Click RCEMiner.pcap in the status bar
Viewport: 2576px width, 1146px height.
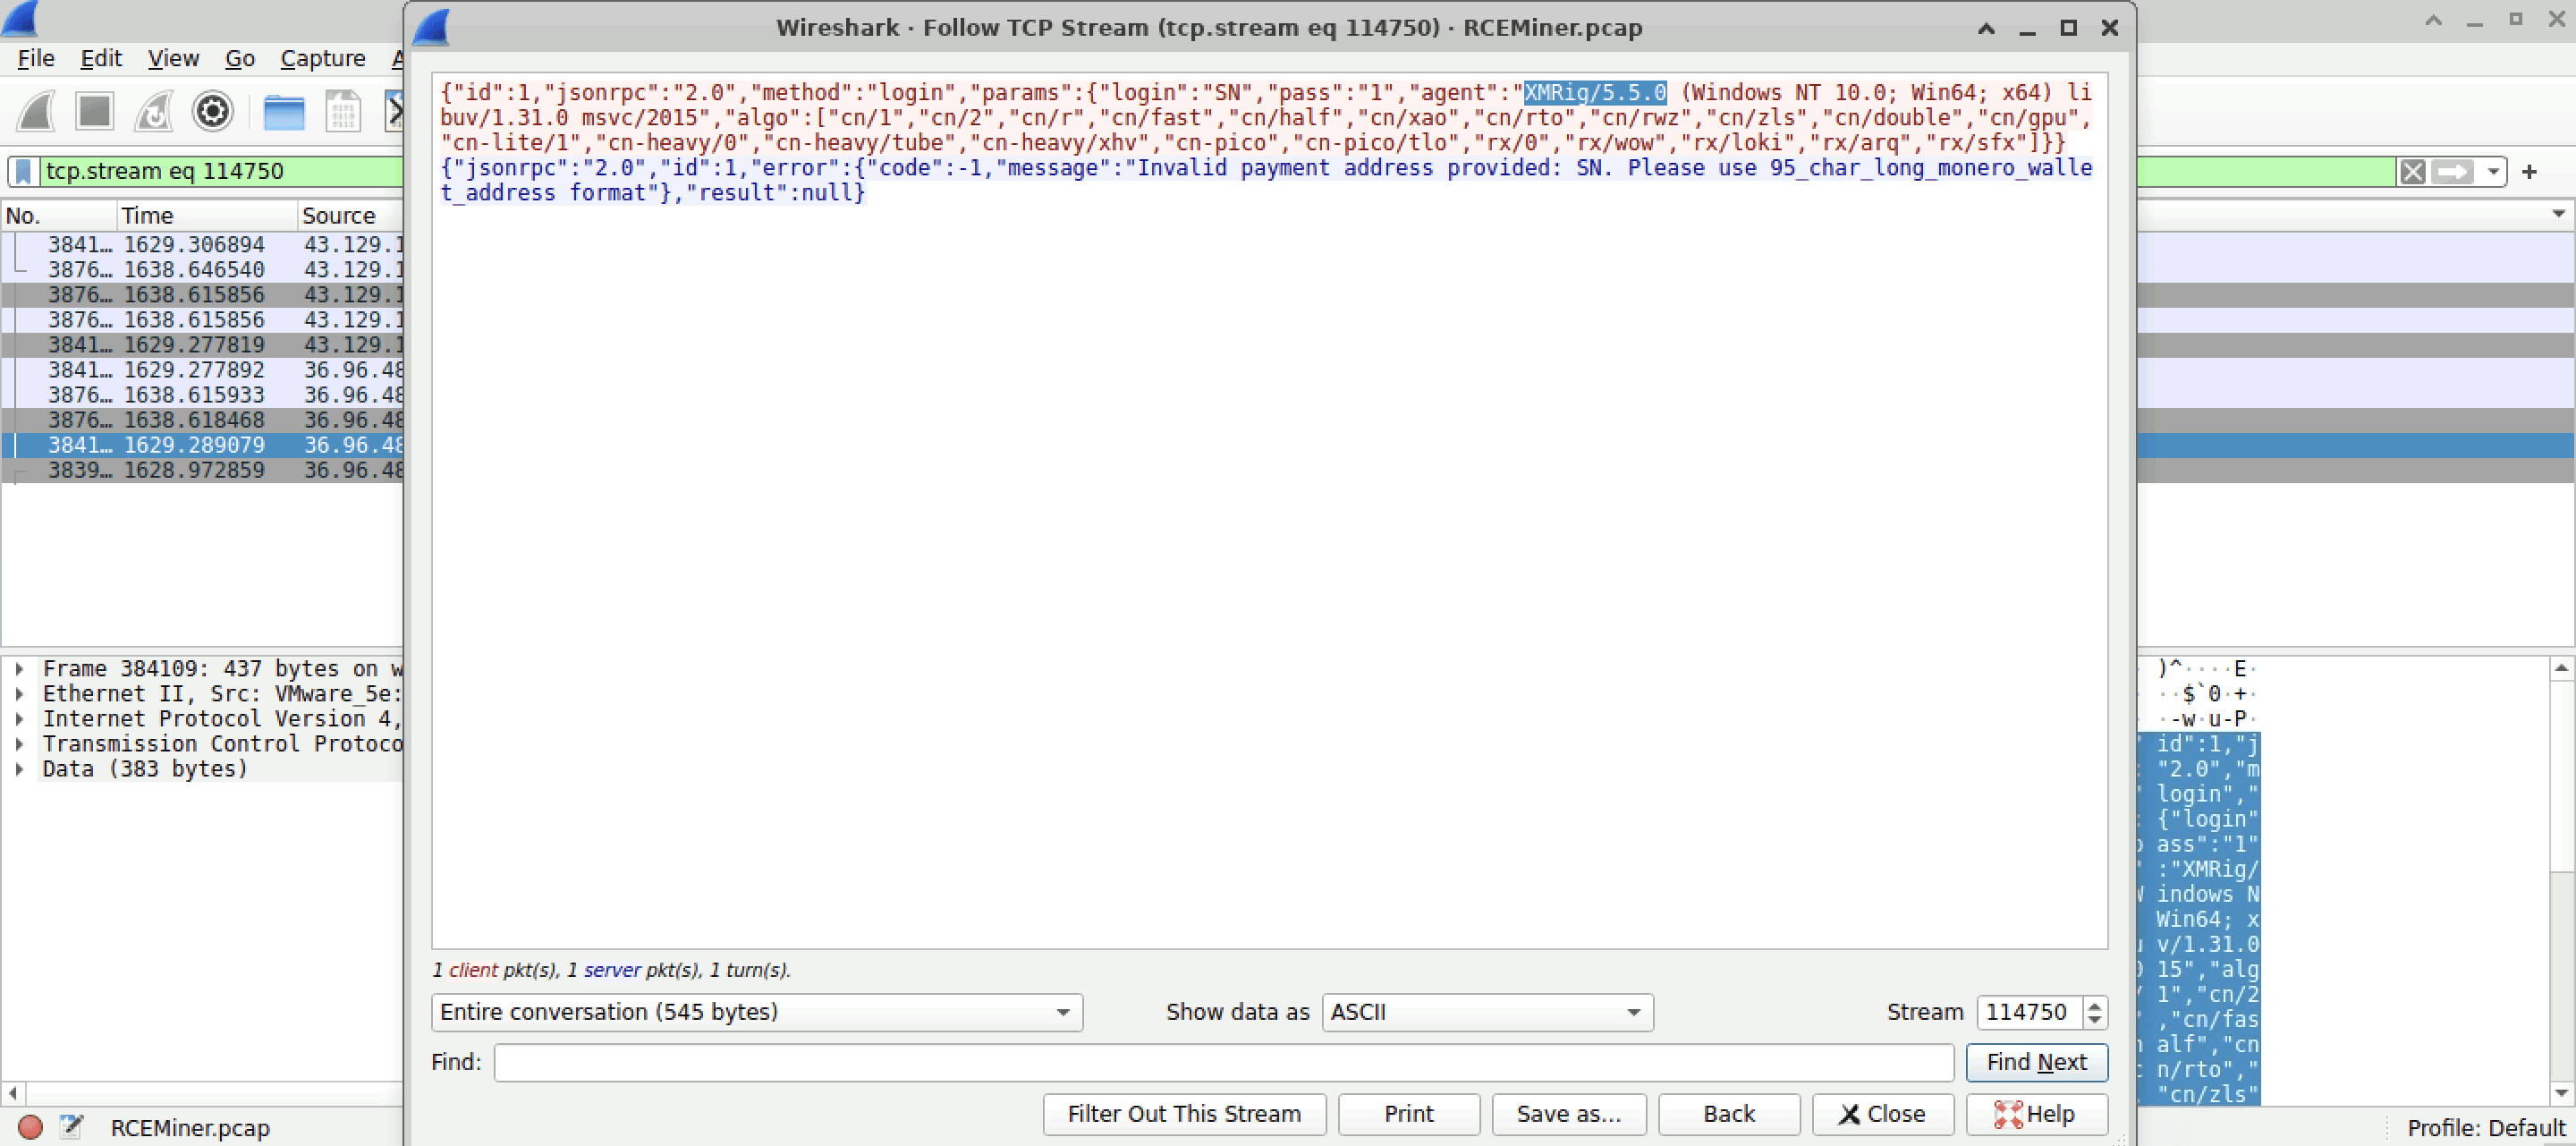[190, 1127]
